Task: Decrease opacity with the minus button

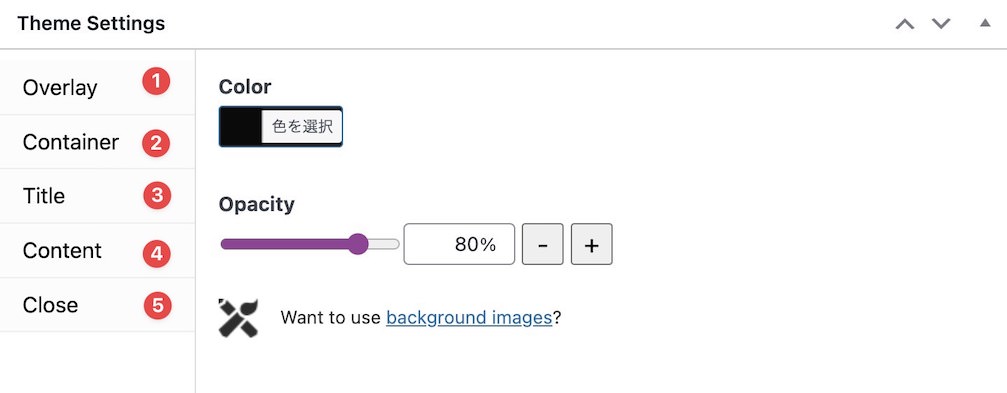Action: click(x=543, y=244)
